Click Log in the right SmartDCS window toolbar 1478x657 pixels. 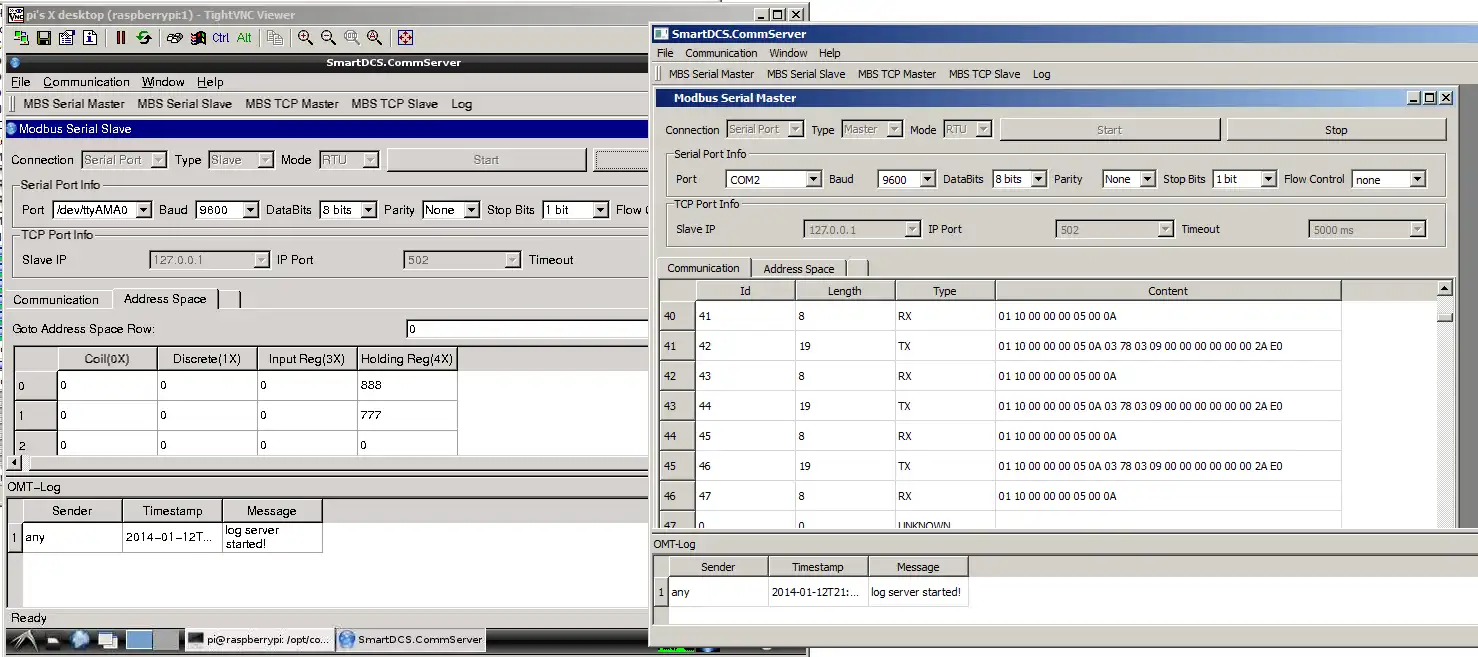click(1041, 74)
